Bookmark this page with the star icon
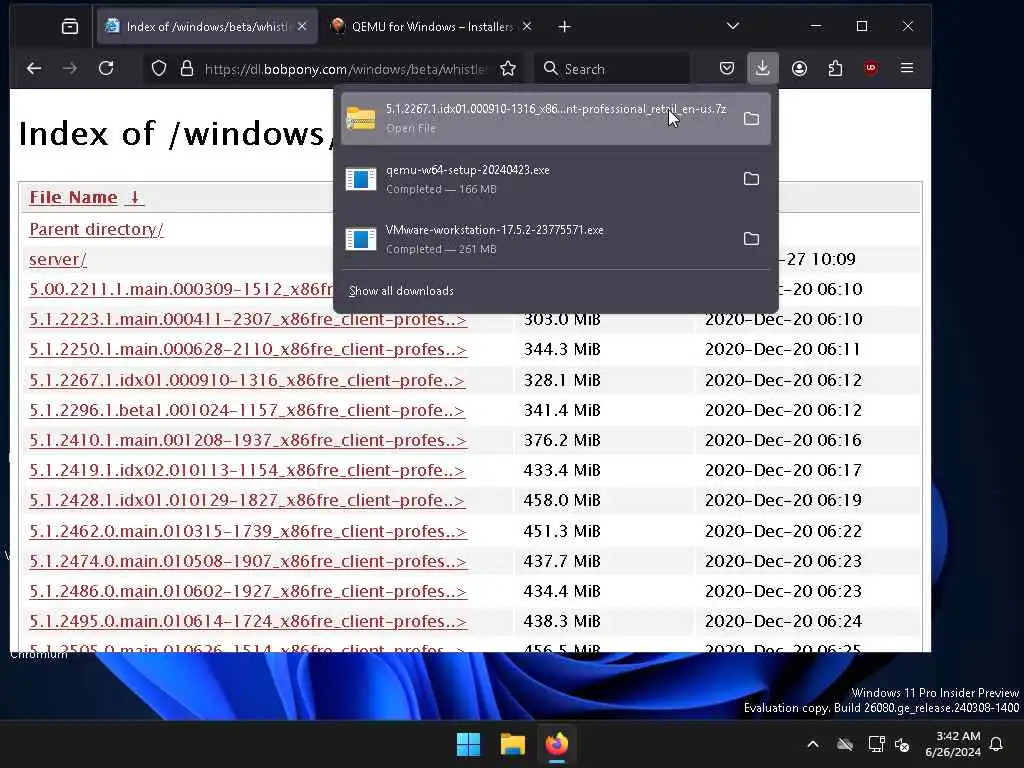Image resolution: width=1024 pixels, height=768 pixels. [508, 69]
